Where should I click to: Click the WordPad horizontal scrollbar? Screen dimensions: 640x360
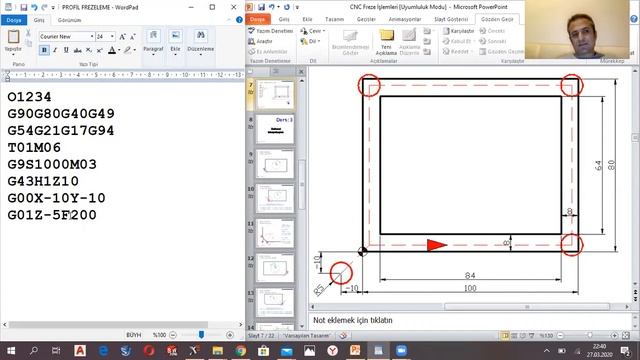pos(109,324)
